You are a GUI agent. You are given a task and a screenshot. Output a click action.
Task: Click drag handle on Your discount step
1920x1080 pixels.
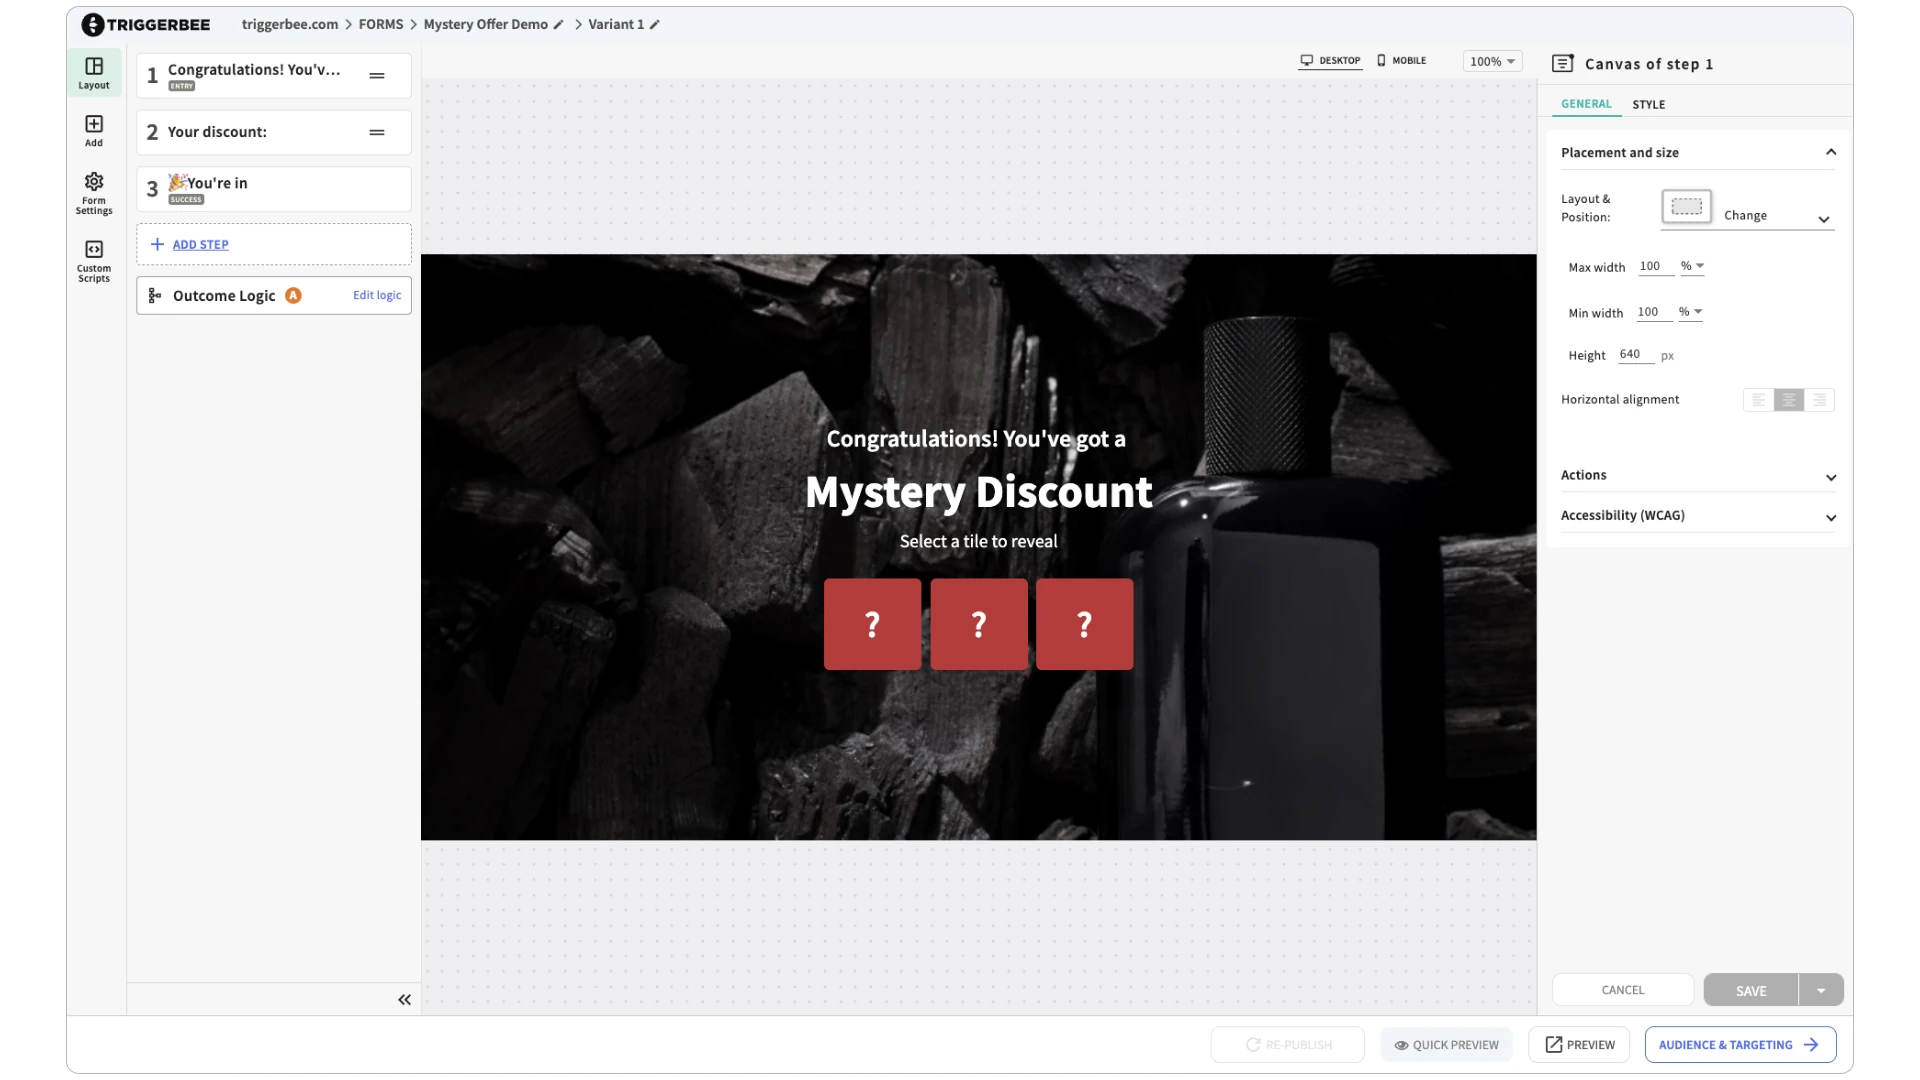(x=377, y=132)
